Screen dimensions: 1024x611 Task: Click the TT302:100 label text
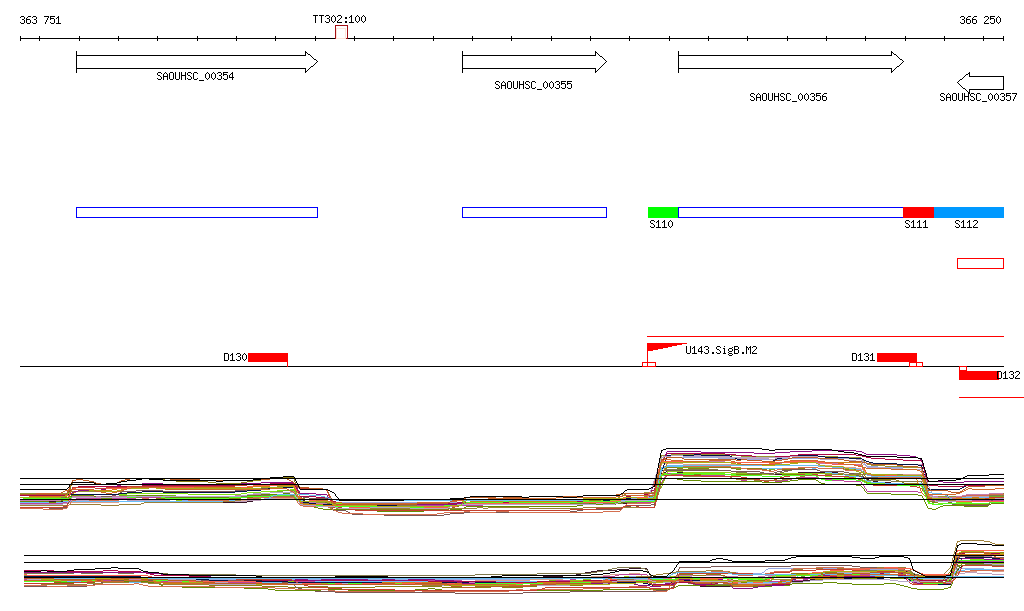[340, 19]
